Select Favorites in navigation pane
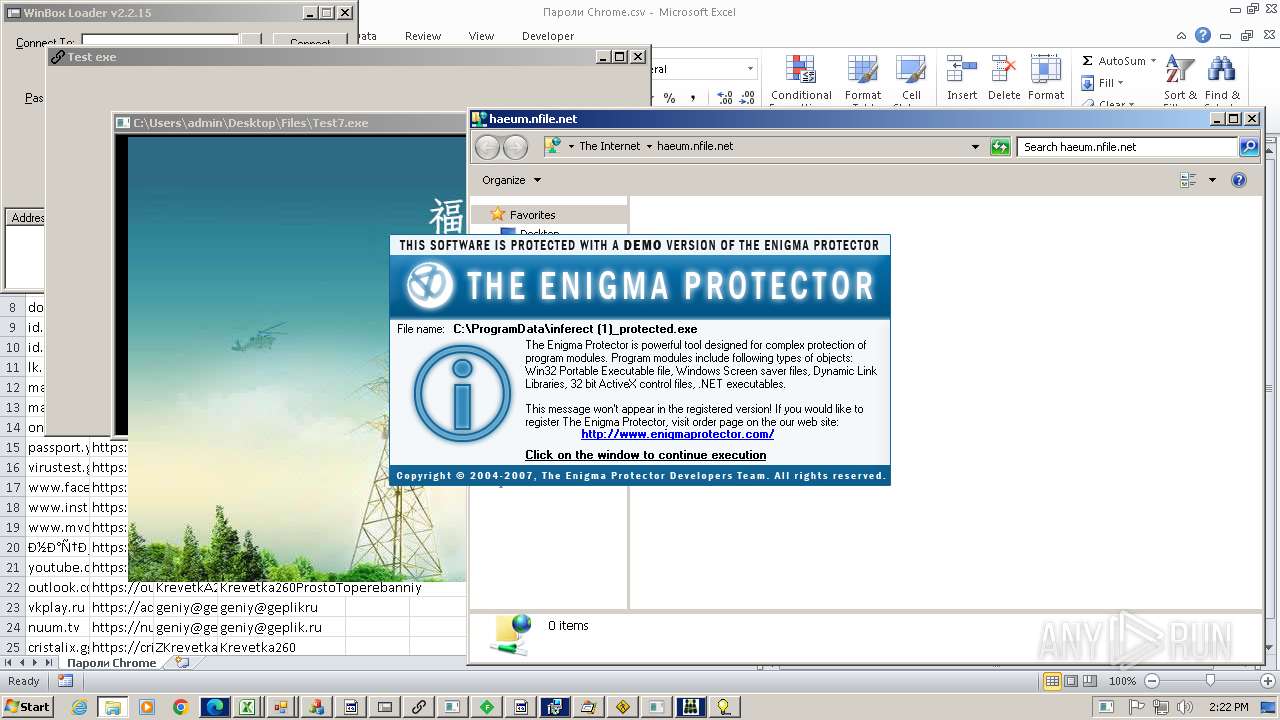 [532, 215]
